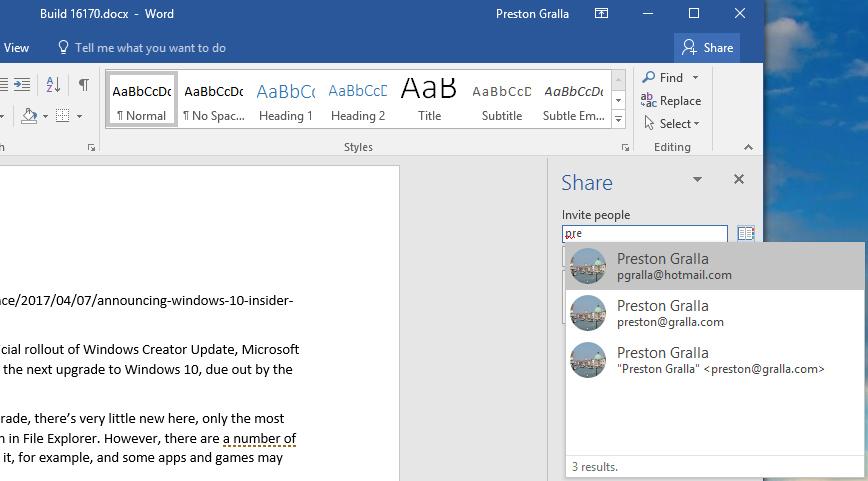Collapse the ribbon with the chevron
Viewport: 868px width, 481px height.
pyautogui.click(x=748, y=147)
